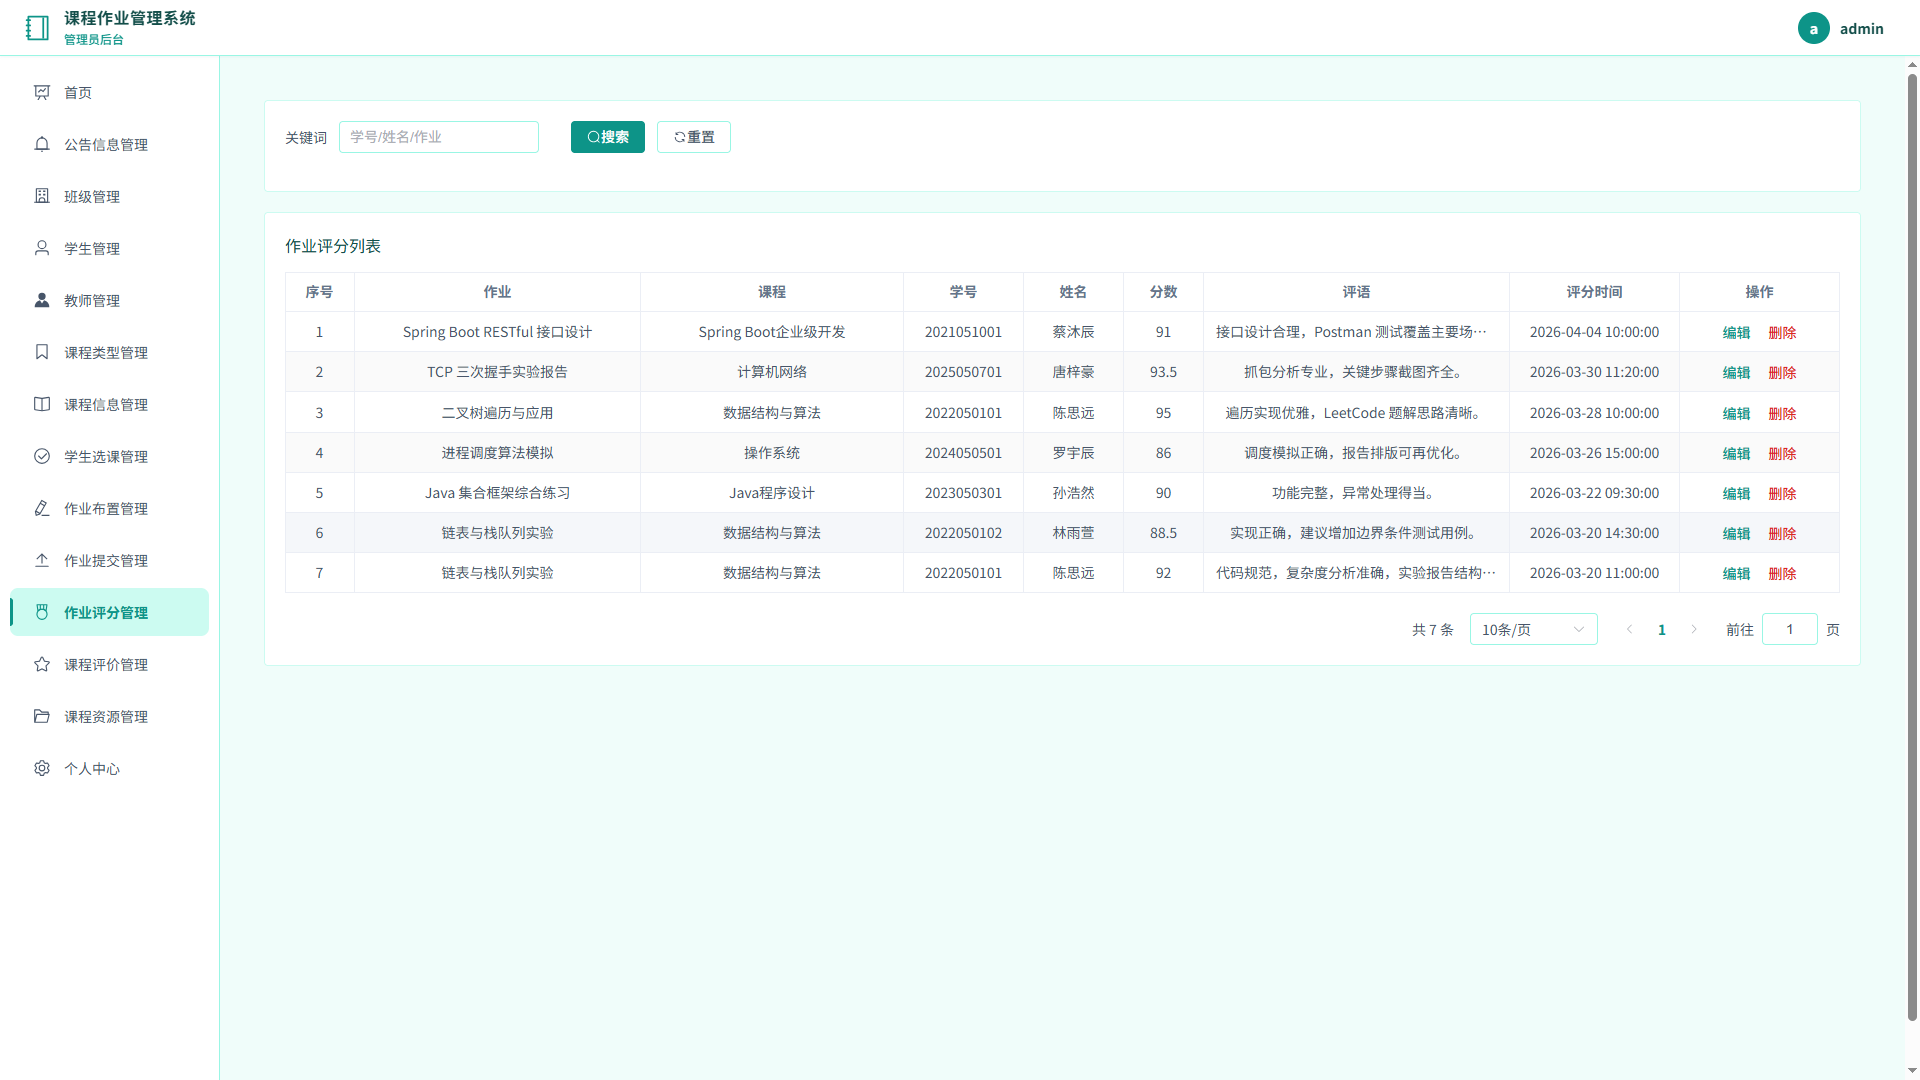
Task: Delete the Spring Boot RESTful row
Action: click(1782, 332)
